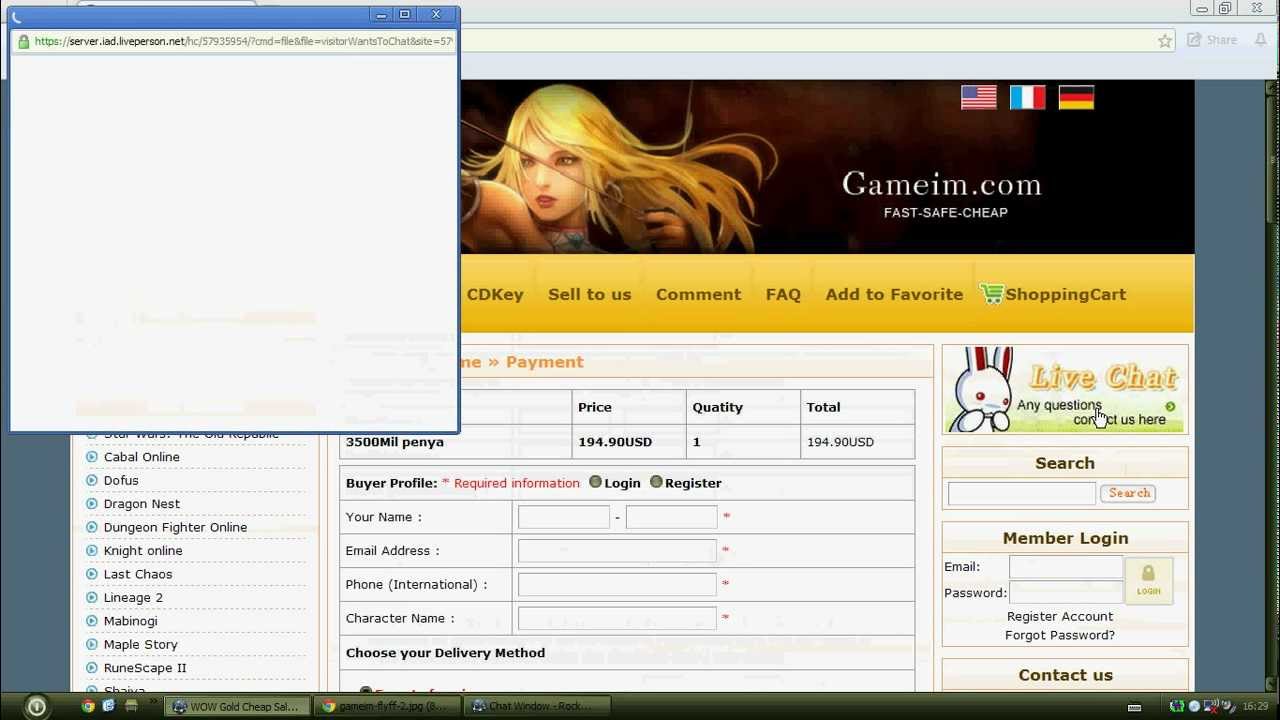Click the Start button on the taskbar

tap(36, 706)
